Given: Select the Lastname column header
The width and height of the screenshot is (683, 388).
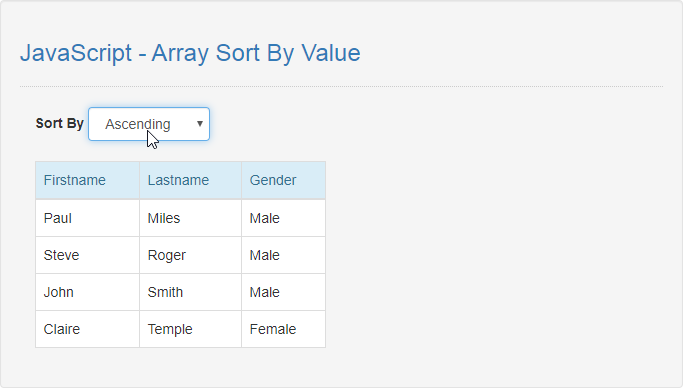Looking at the screenshot, I should [x=190, y=180].
